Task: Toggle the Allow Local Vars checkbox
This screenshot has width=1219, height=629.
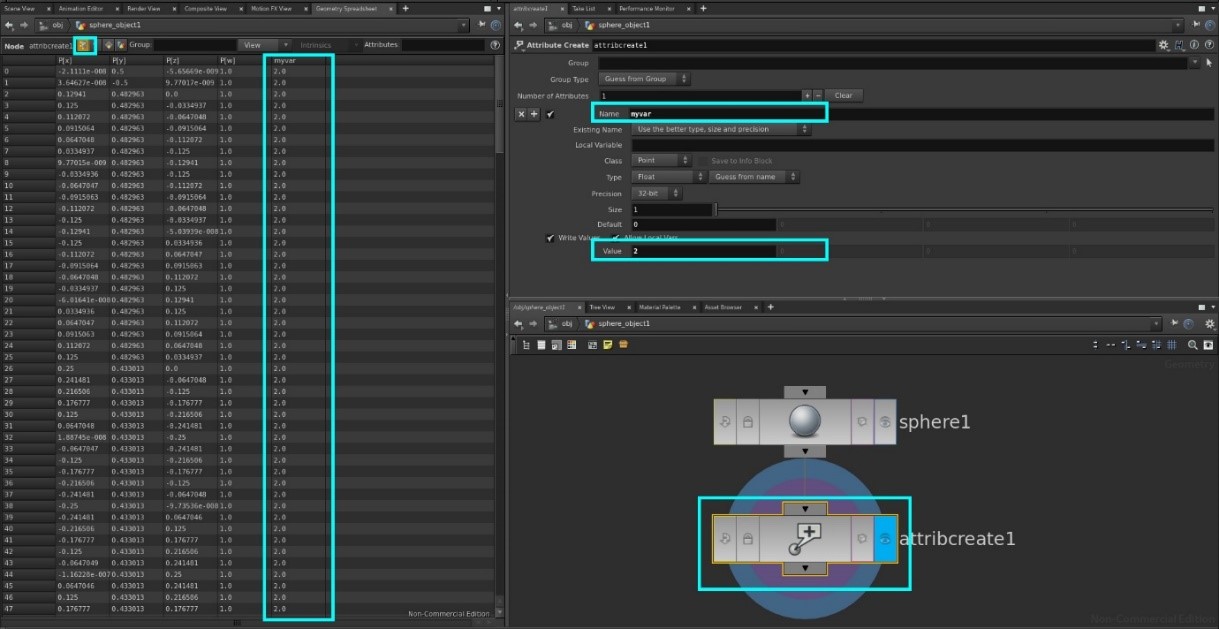Action: pos(616,238)
